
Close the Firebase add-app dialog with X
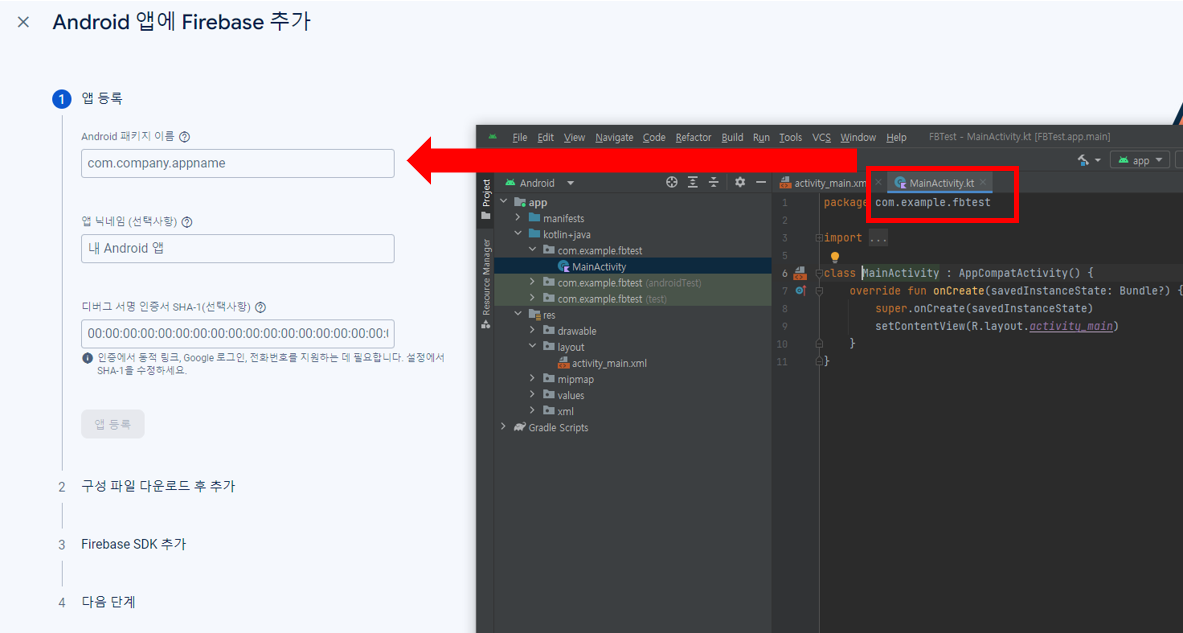coord(23,22)
